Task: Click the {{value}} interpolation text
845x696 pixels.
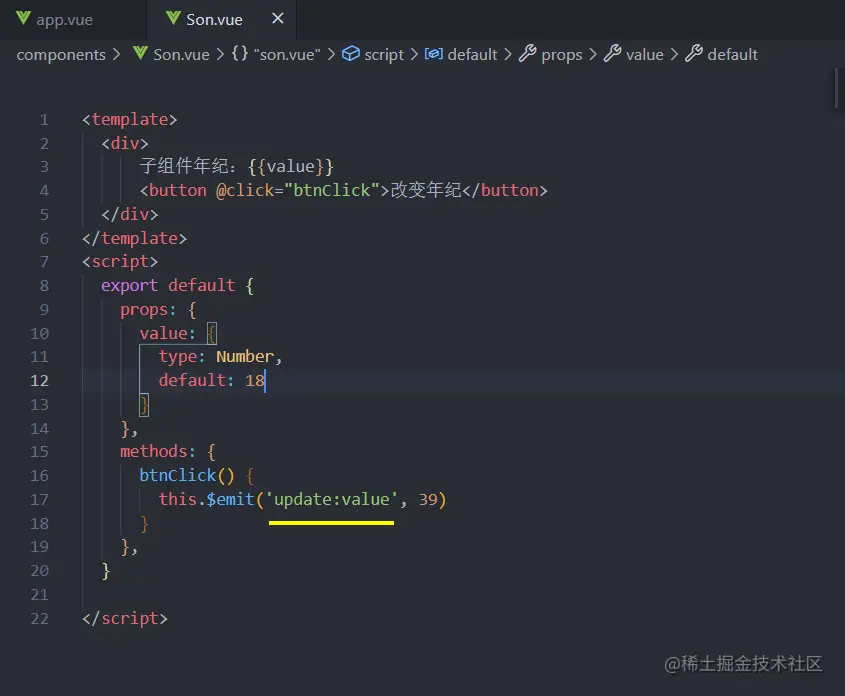Action: click(291, 166)
